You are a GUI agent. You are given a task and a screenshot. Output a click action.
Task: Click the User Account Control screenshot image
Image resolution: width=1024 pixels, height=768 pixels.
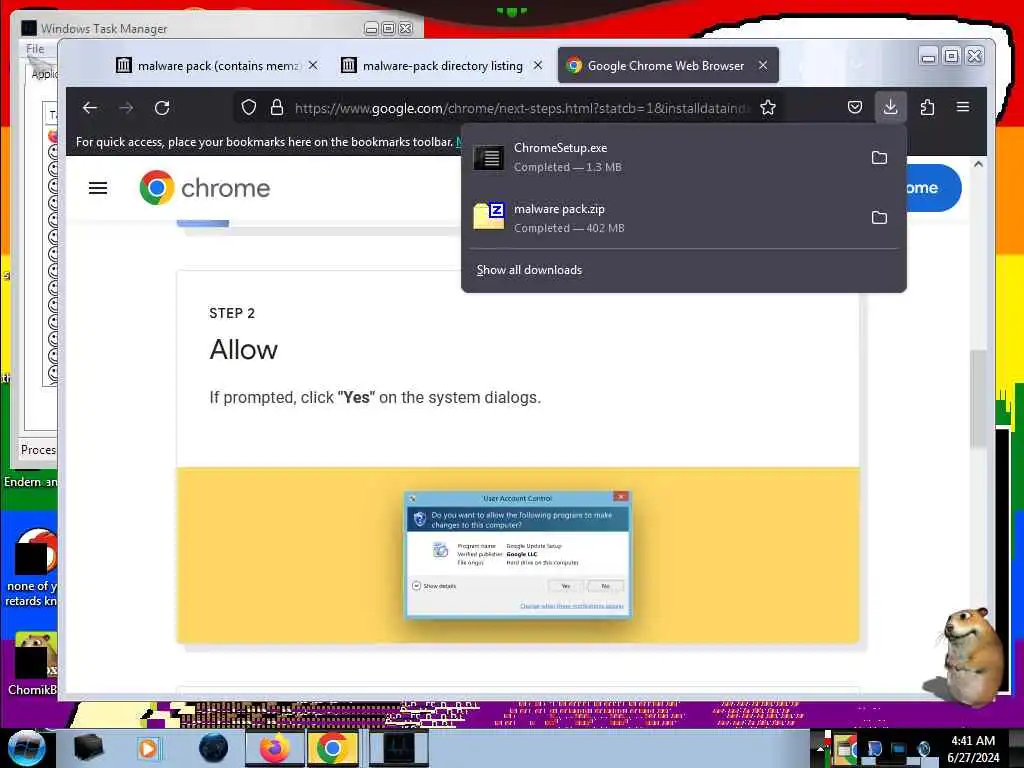pyautogui.click(x=518, y=554)
